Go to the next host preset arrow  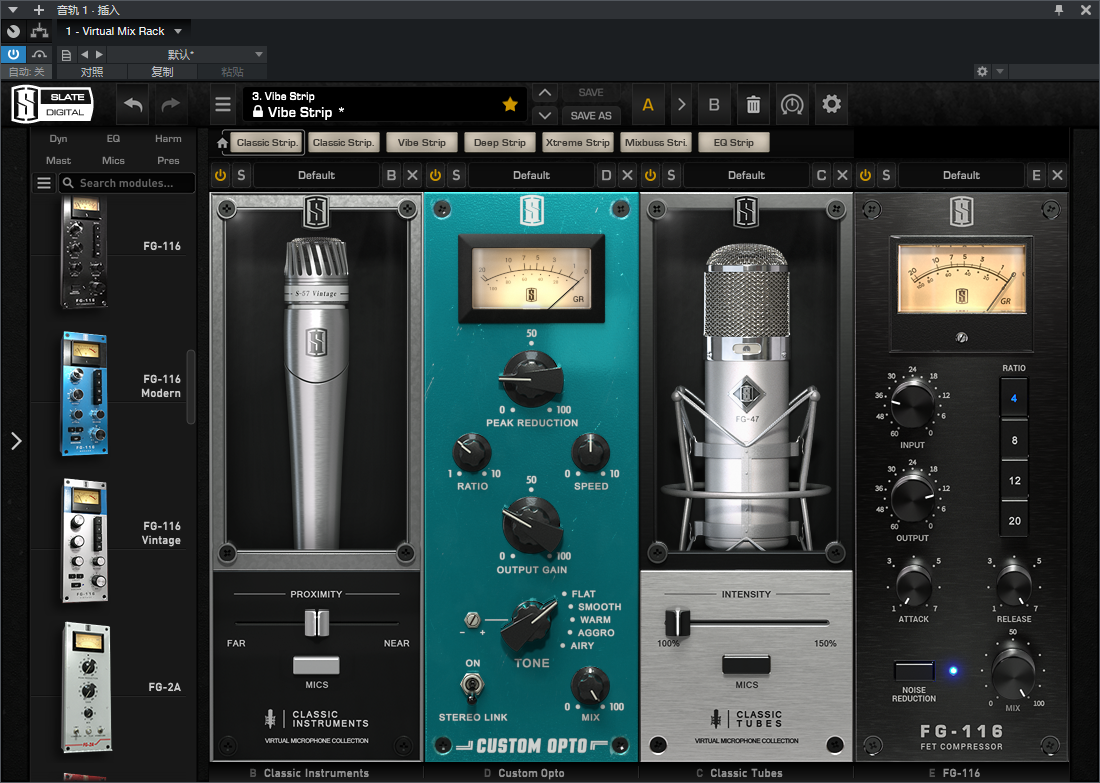[100, 54]
